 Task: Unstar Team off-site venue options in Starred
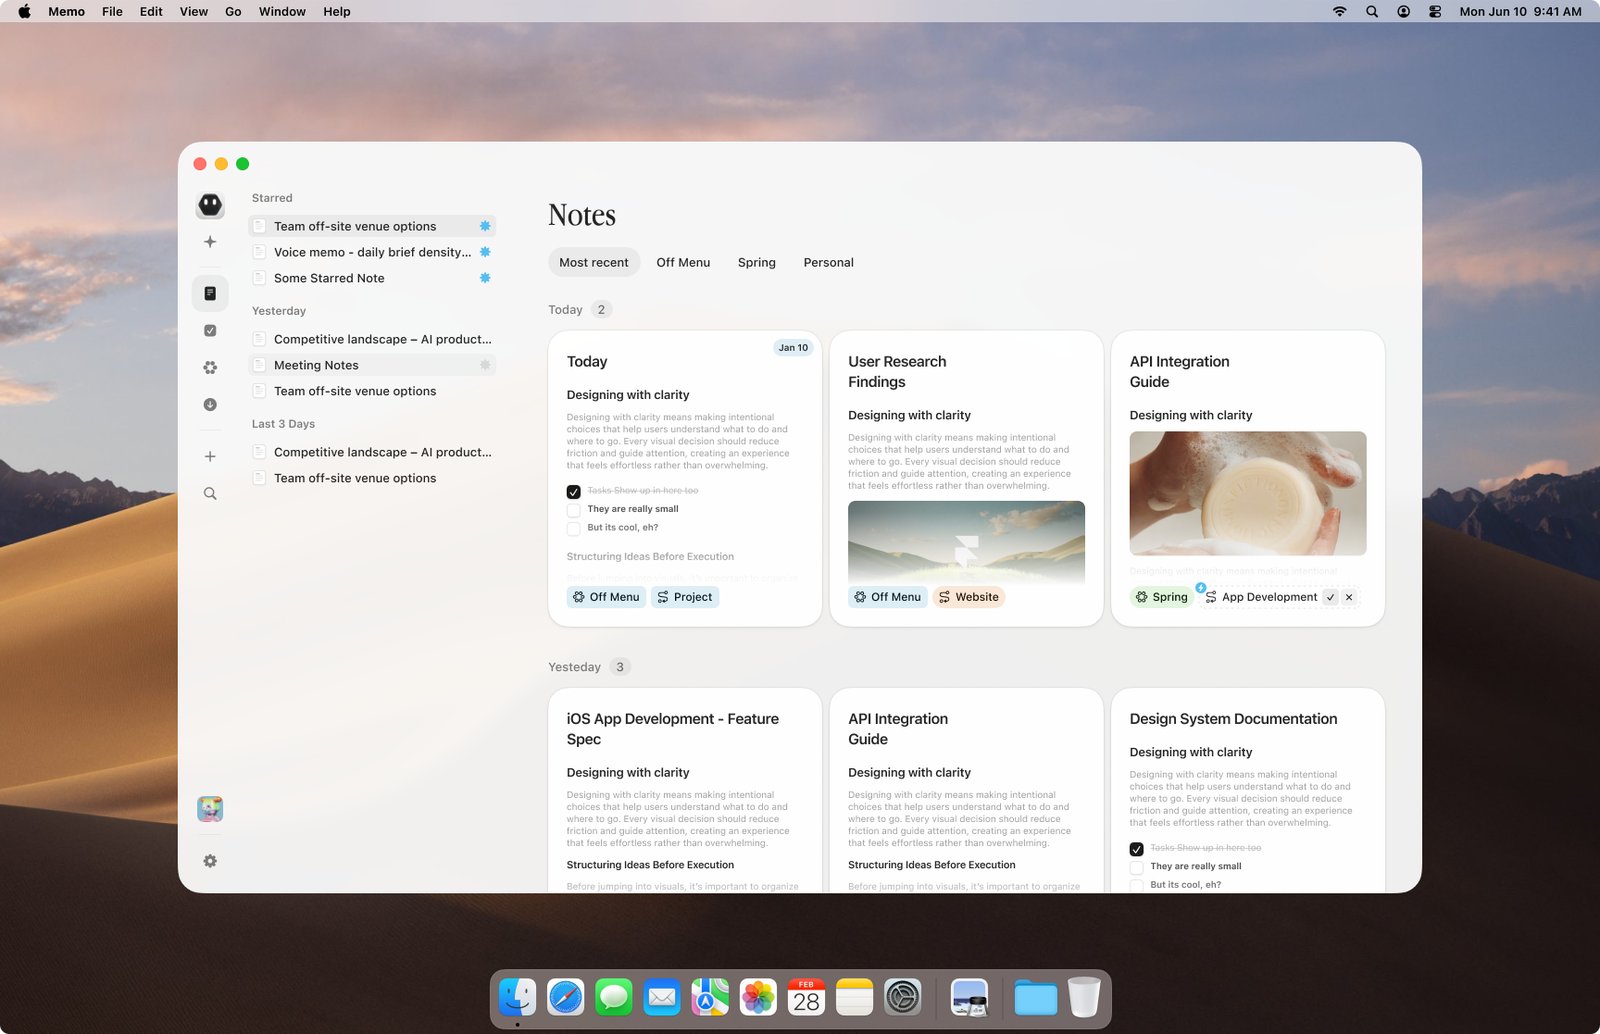pos(485,226)
